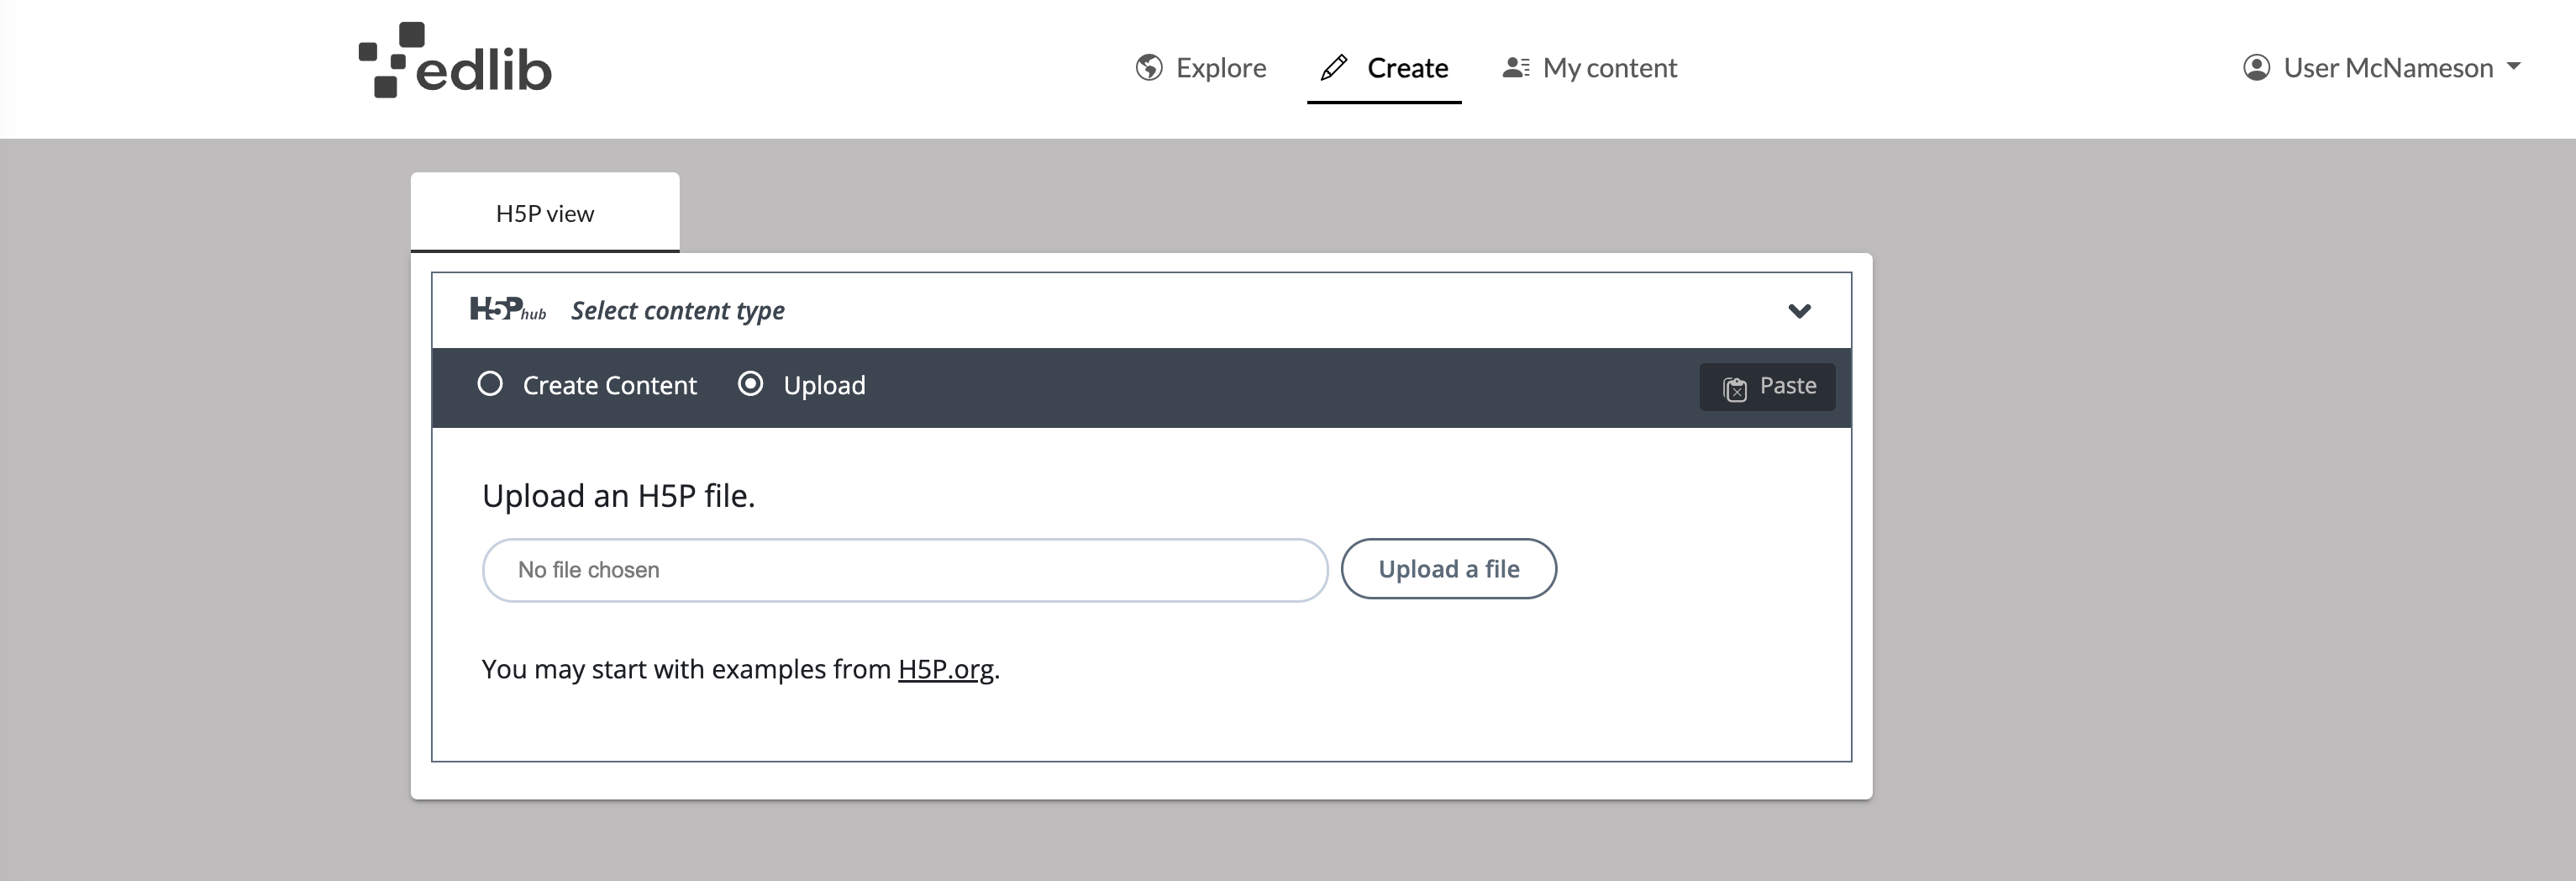The width and height of the screenshot is (2576, 881).
Task: Click the My content people icon
Action: tap(1514, 67)
